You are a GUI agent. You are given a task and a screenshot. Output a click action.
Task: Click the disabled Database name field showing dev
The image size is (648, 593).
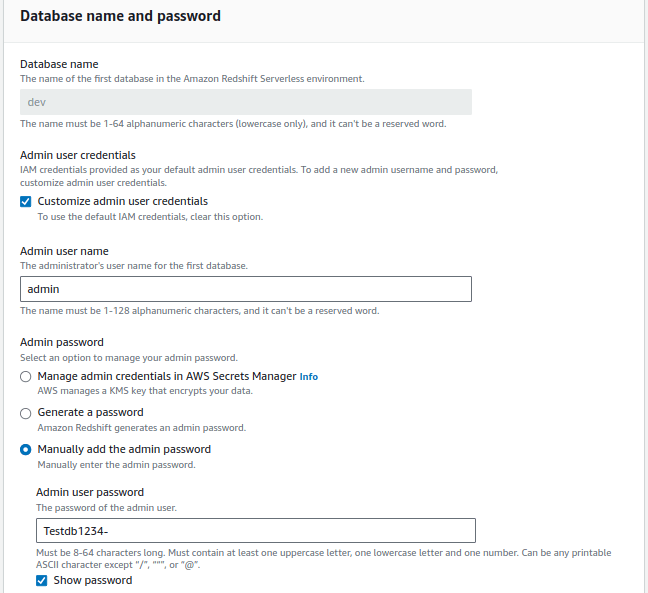246,102
